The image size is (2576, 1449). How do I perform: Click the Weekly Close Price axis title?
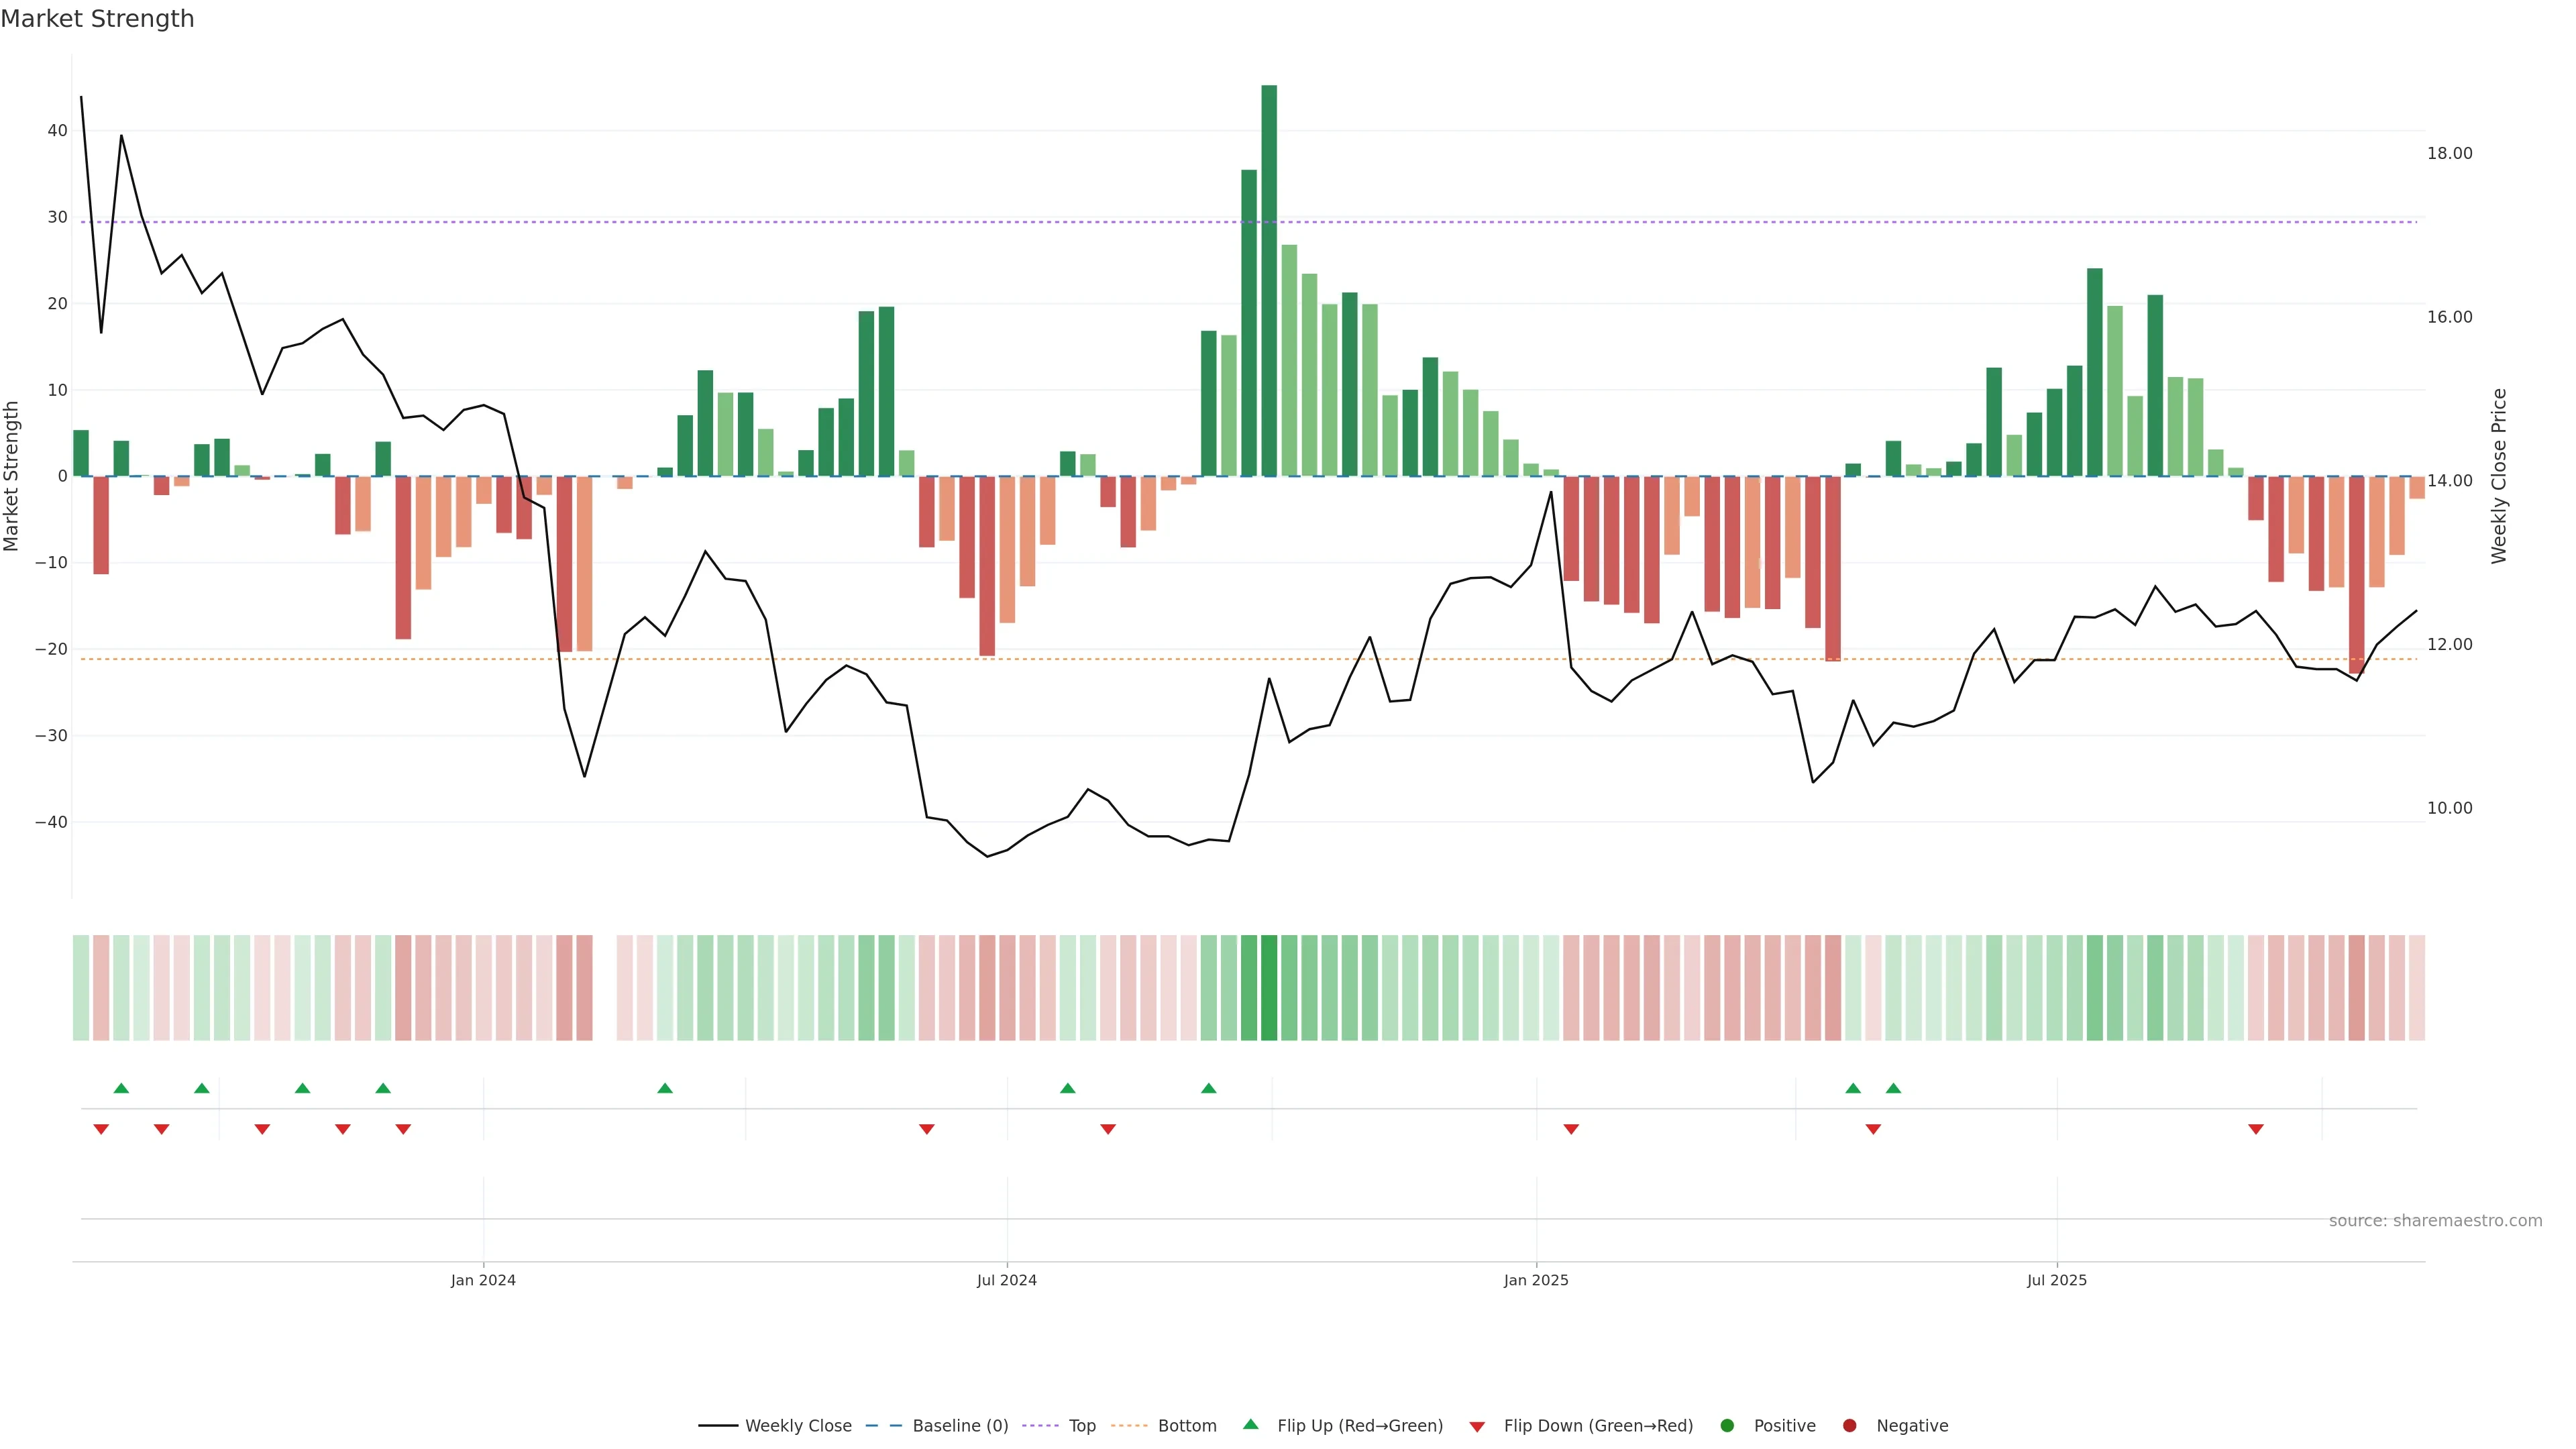click(x=2499, y=476)
